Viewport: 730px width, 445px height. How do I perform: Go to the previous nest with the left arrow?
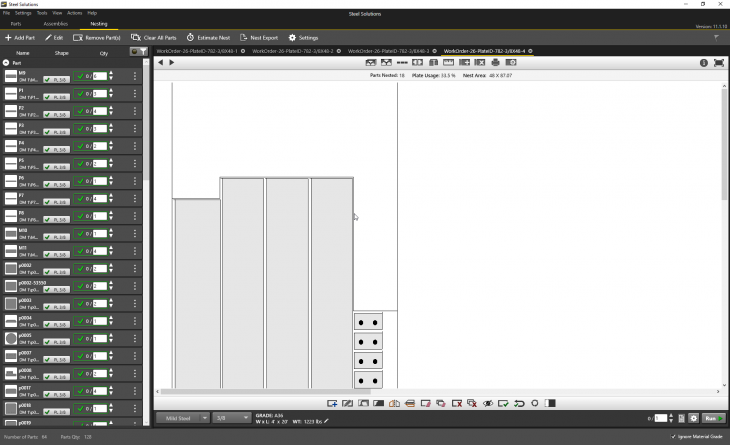coord(161,62)
